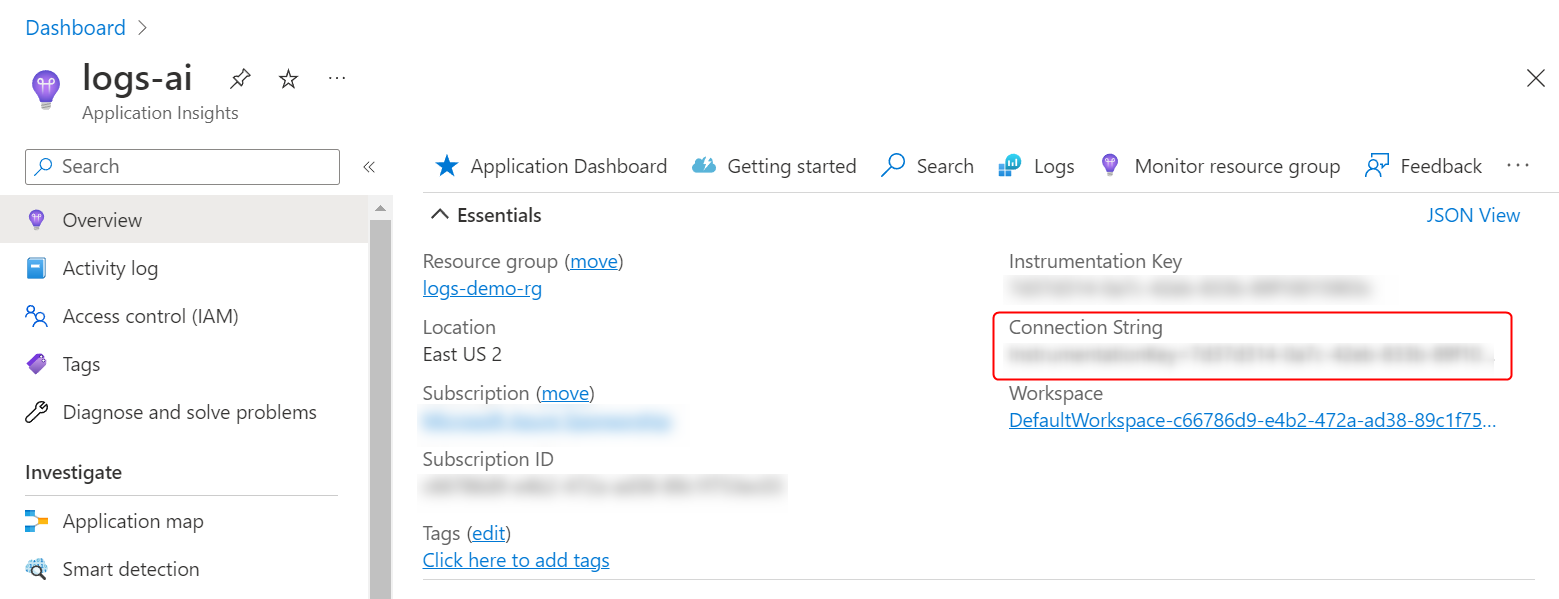This screenshot has width=1559, height=599.
Task: Collapse the Essentials section
Action: click(x=486, y=215)
